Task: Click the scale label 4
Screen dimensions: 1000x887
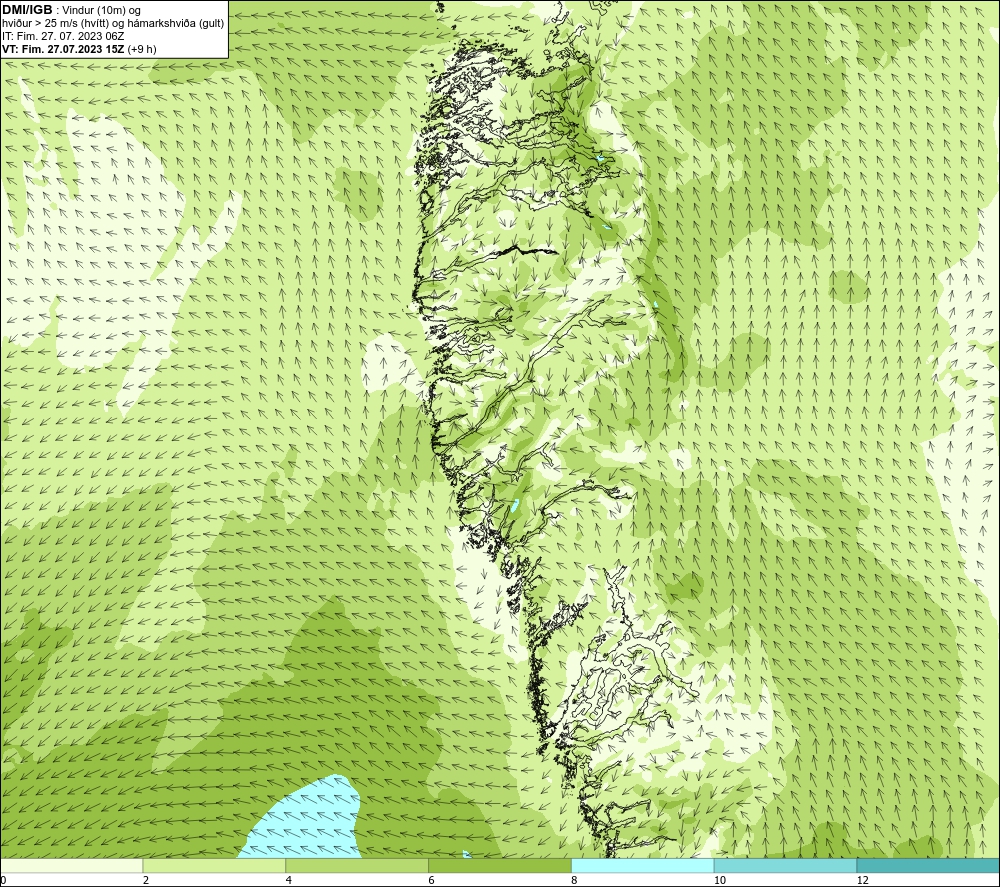Action: coord(289,880)
